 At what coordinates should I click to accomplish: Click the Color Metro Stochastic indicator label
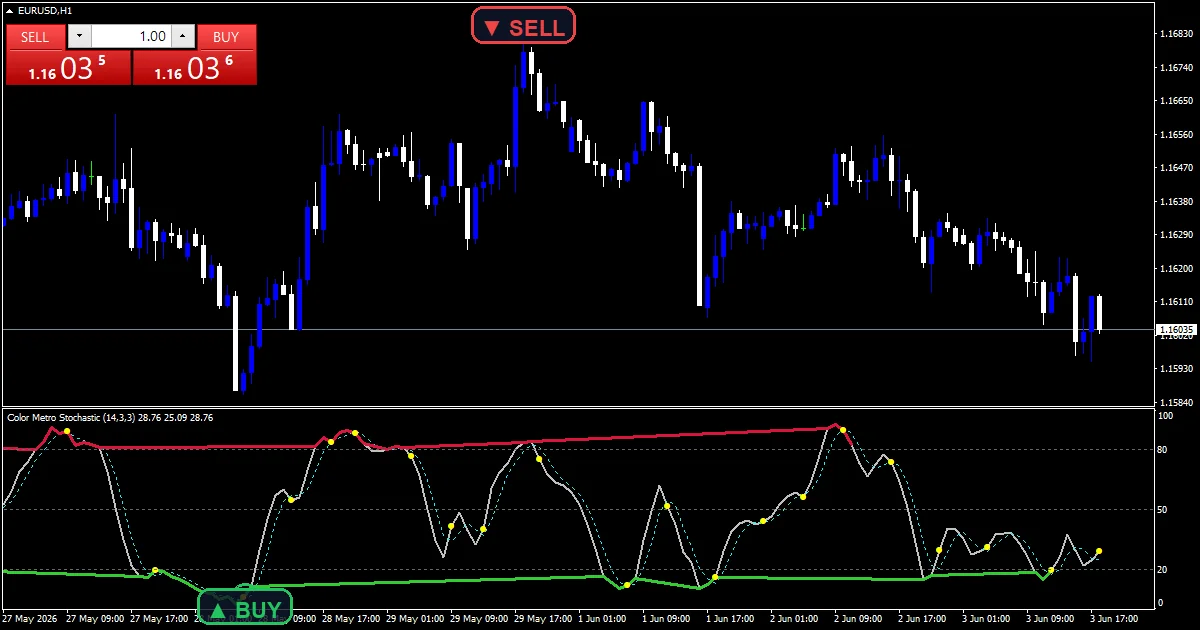coord(109,416)
